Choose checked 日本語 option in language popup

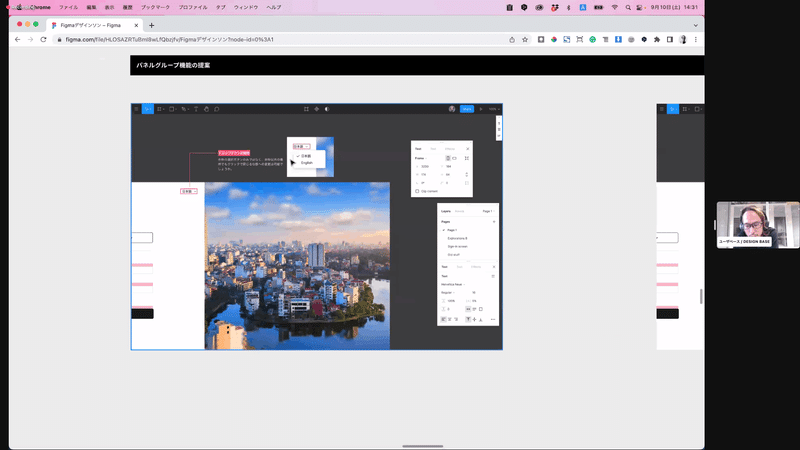305,156
